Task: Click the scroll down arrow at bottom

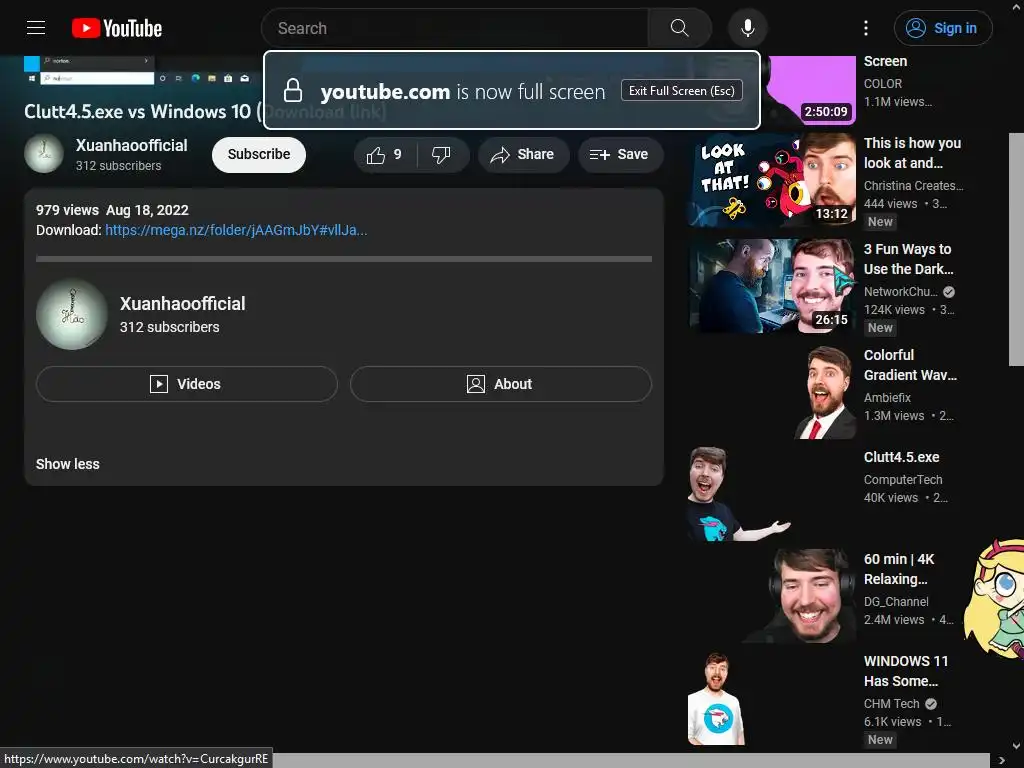Action: (1016, 746)
